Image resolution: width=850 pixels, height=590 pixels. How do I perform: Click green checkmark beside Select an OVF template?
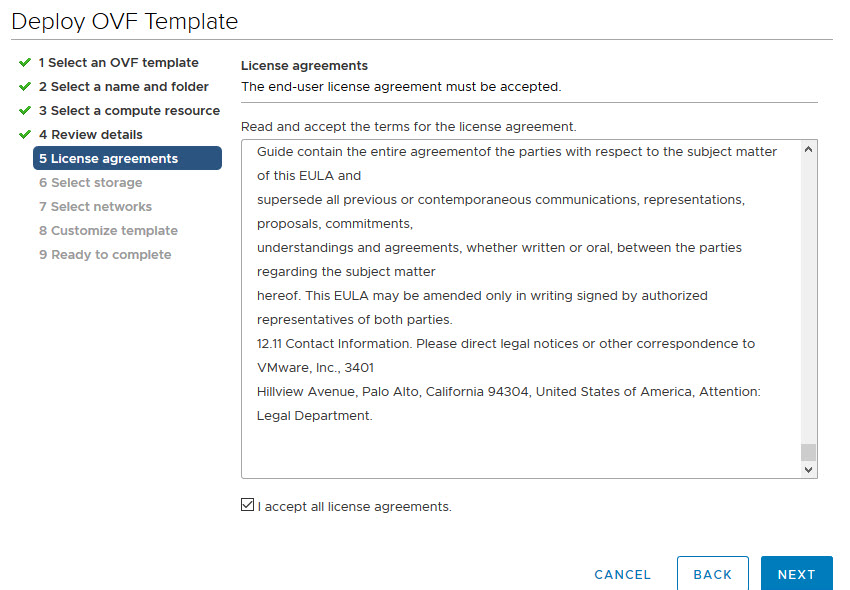pyautogui.click(x=25, y=63)
